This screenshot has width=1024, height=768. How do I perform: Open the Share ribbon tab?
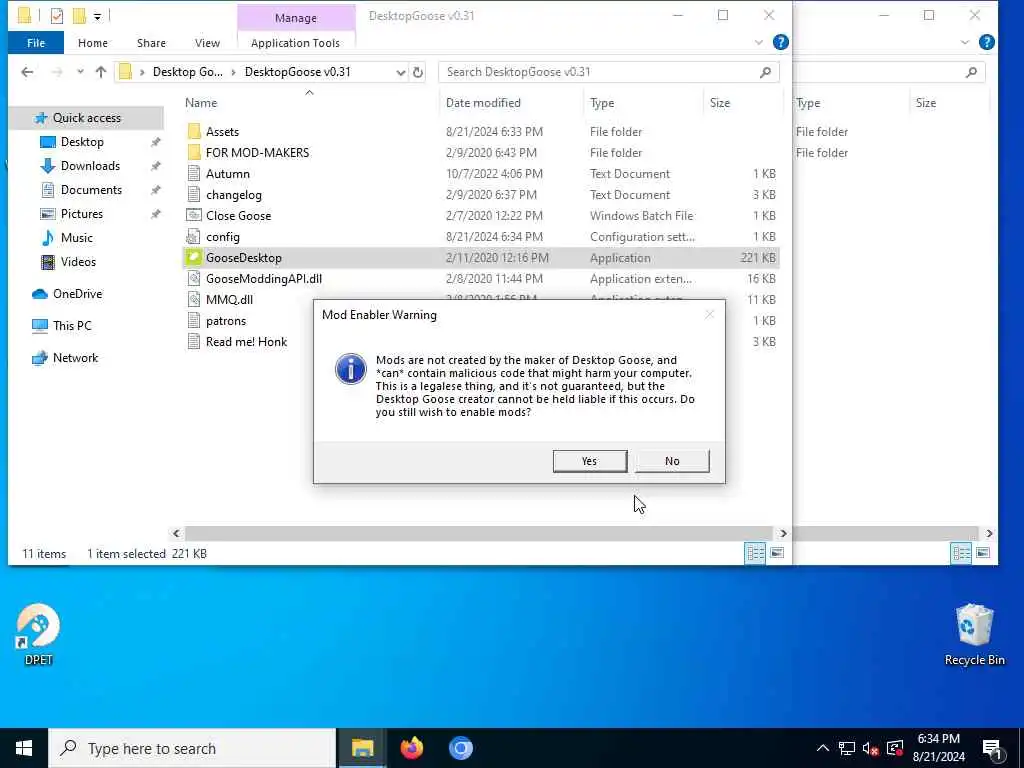point(151,43)
